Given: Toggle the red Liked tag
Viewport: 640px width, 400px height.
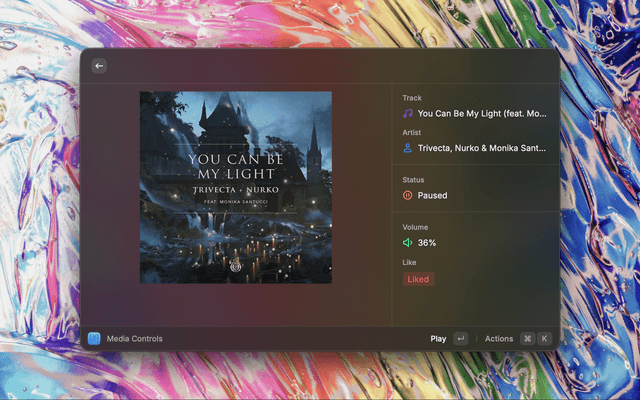Looking at the screenshot, I should pos(418,279).
